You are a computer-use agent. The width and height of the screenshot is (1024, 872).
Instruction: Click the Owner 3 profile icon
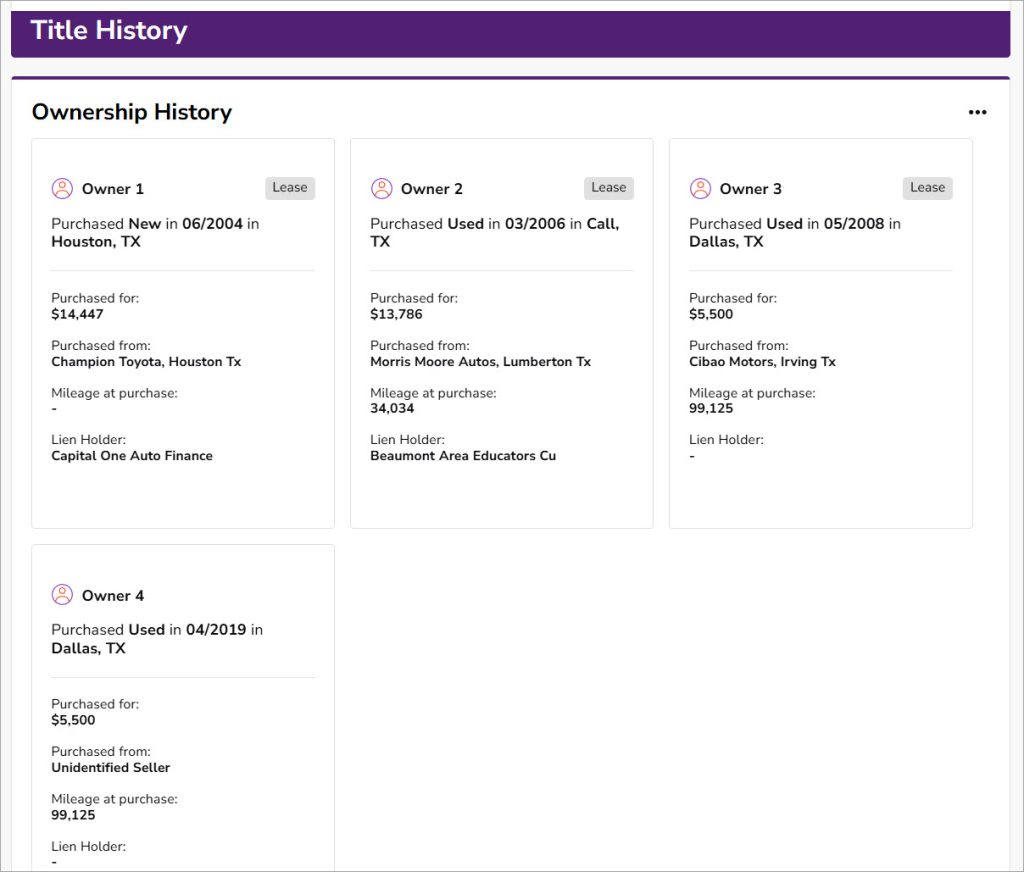pyautogui.click(x=700, y=189)
